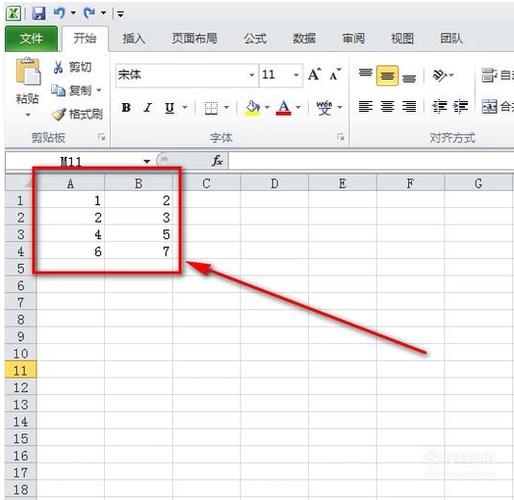Switch to the 插入 Insert tab
514x500 pixels.
(x=134, y=39)
